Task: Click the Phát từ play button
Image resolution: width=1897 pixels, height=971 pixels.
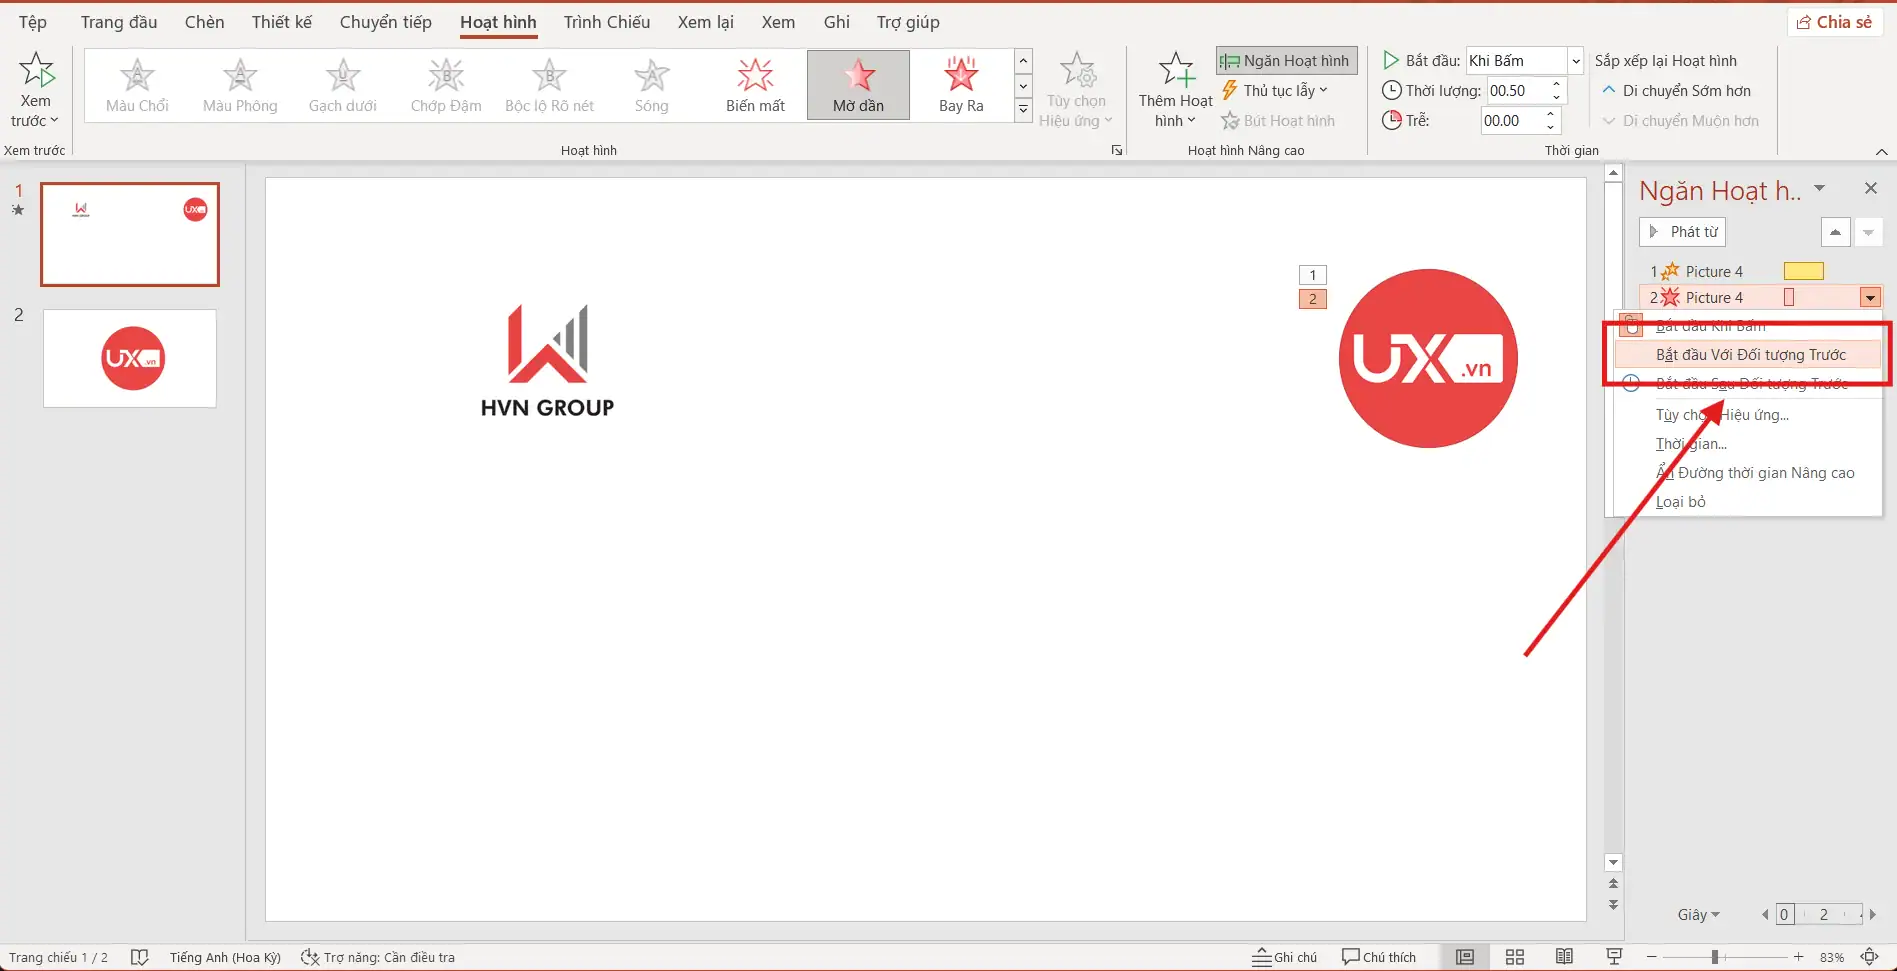Action: coord(1683,232)
